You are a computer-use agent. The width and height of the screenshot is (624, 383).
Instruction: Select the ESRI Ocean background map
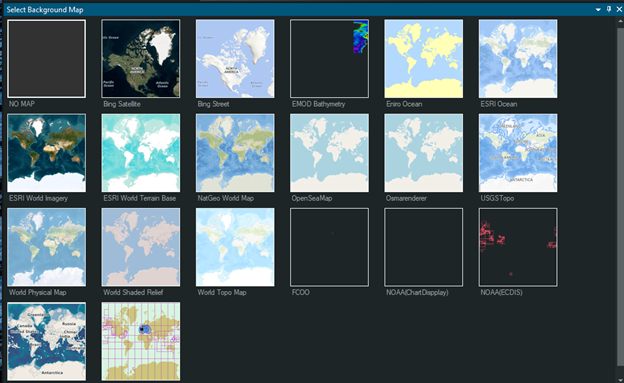[518, 59]
